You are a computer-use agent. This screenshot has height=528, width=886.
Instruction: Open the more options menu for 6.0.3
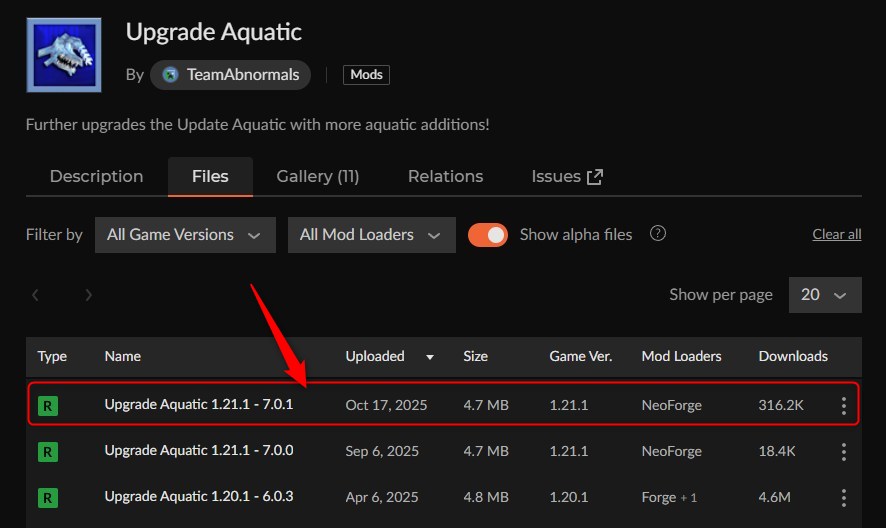(844, 498)
